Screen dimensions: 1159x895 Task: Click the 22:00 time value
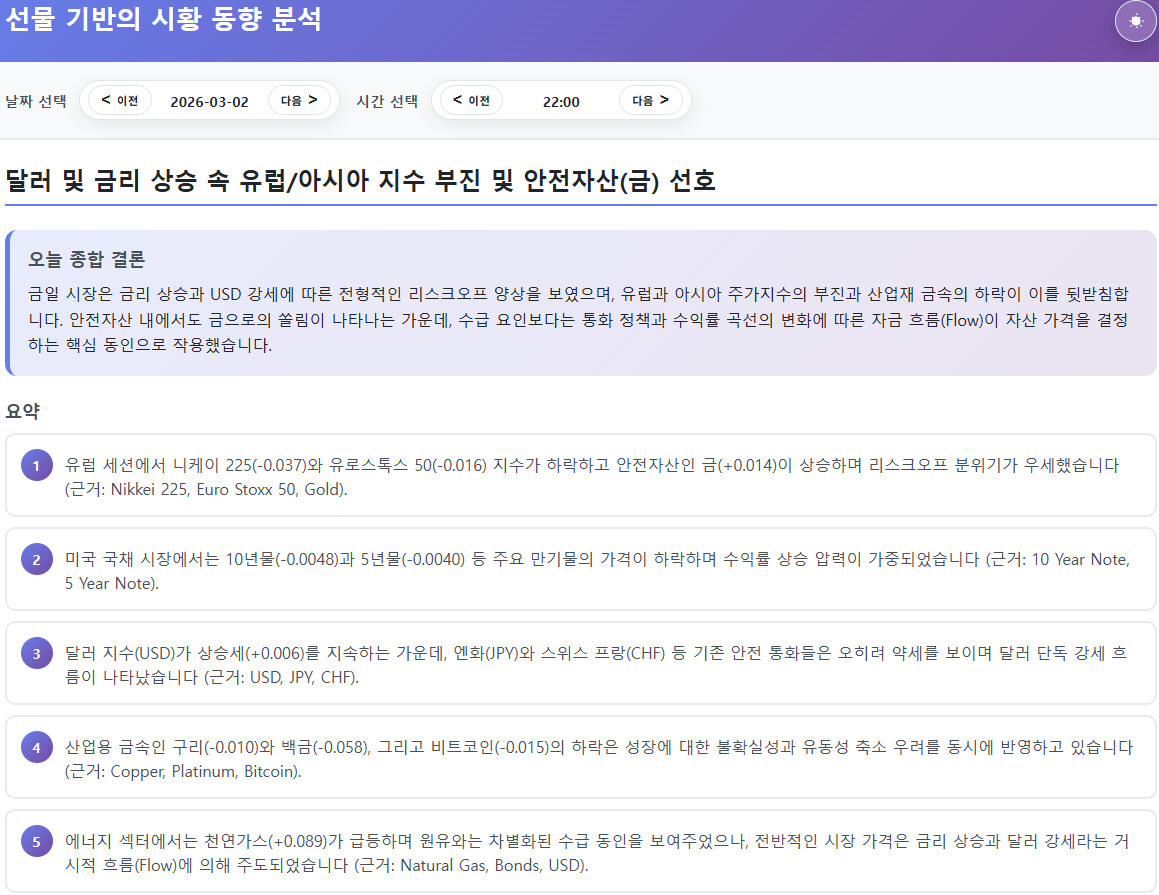point(561,101)
